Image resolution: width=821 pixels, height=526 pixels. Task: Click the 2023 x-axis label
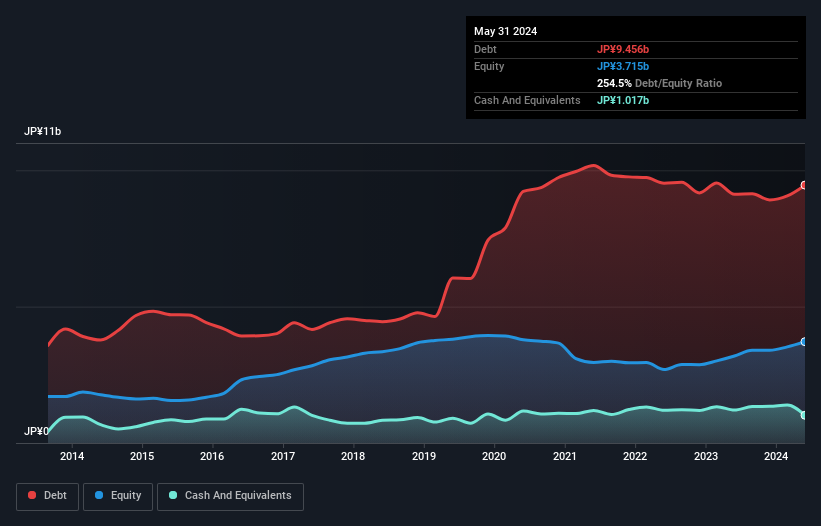pos(706,456)
